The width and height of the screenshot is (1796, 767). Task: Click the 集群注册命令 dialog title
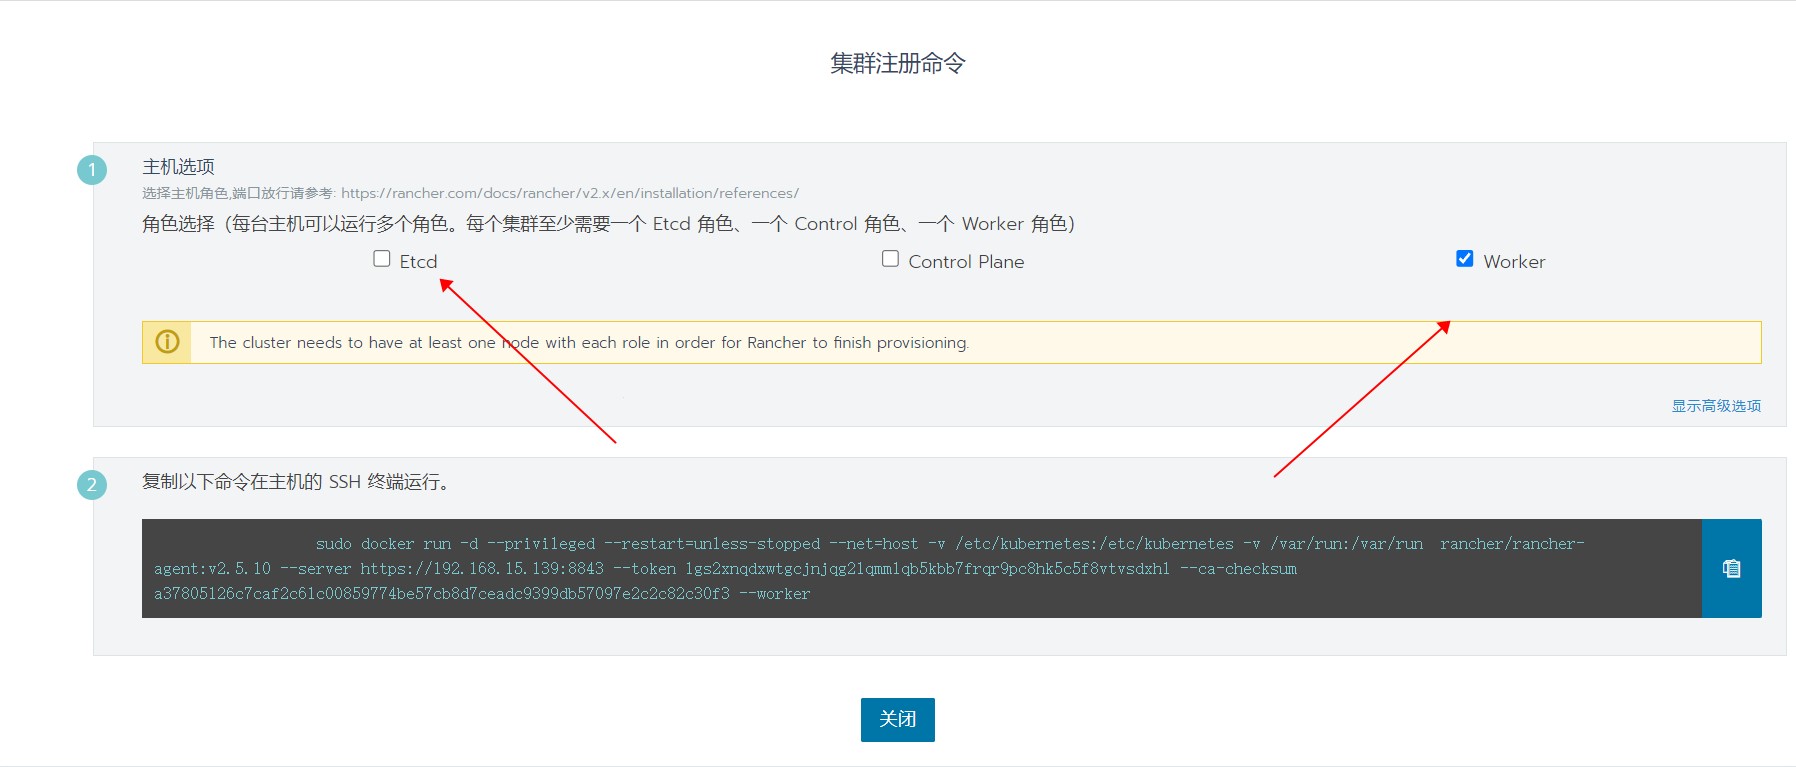tap(898, 63)
